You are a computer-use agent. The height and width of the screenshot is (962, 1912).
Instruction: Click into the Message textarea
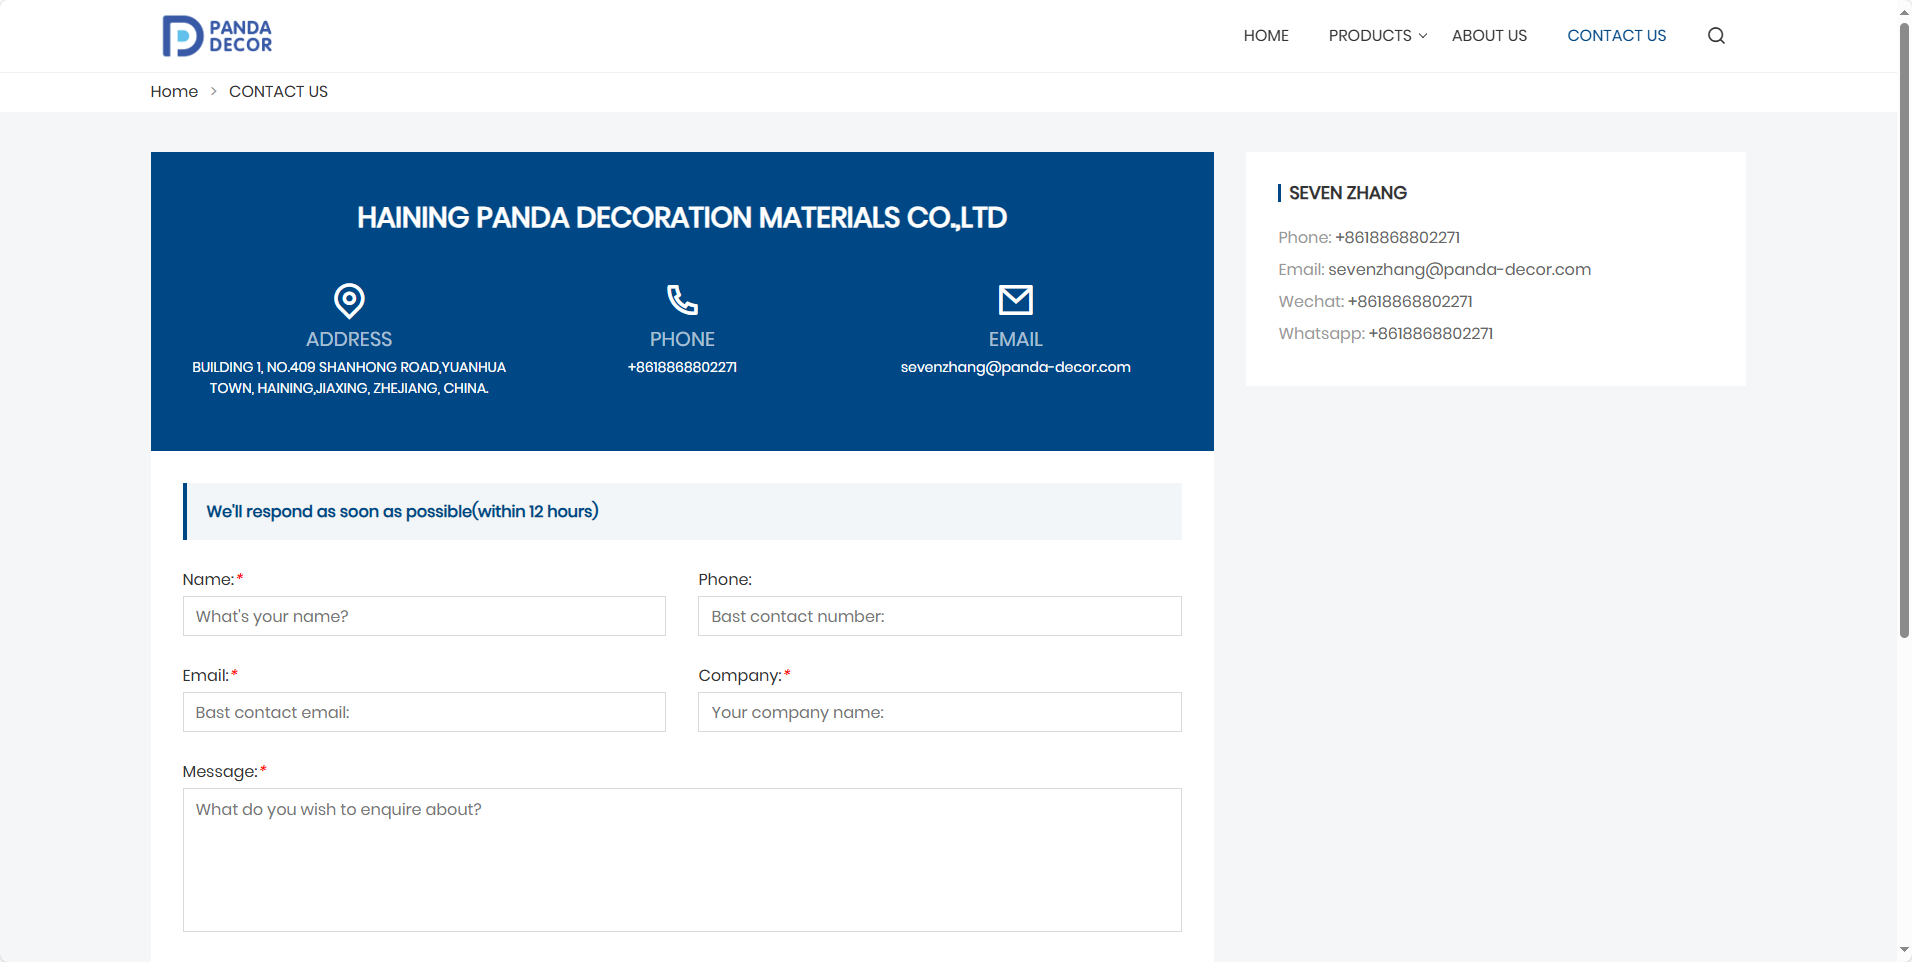(682, 860)
